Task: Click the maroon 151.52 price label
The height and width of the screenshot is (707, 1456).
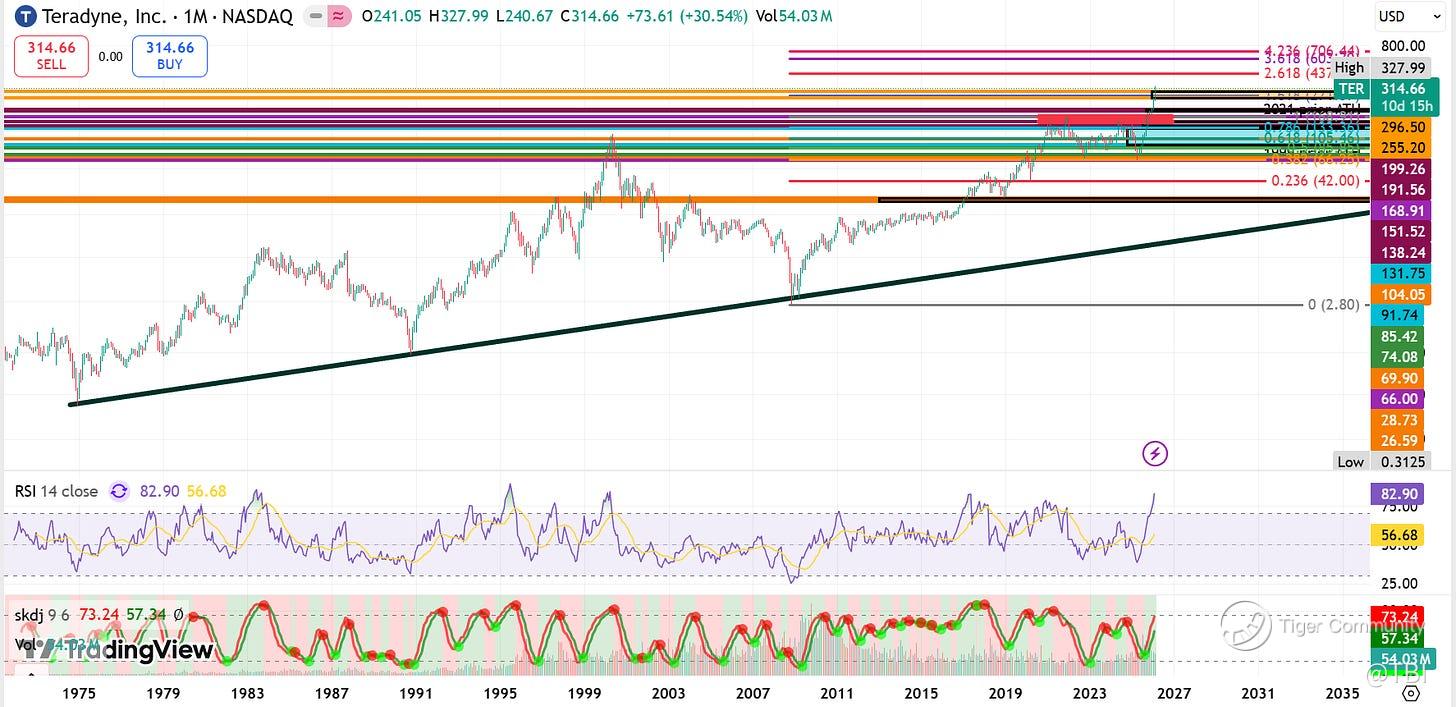Action: 1400,232
